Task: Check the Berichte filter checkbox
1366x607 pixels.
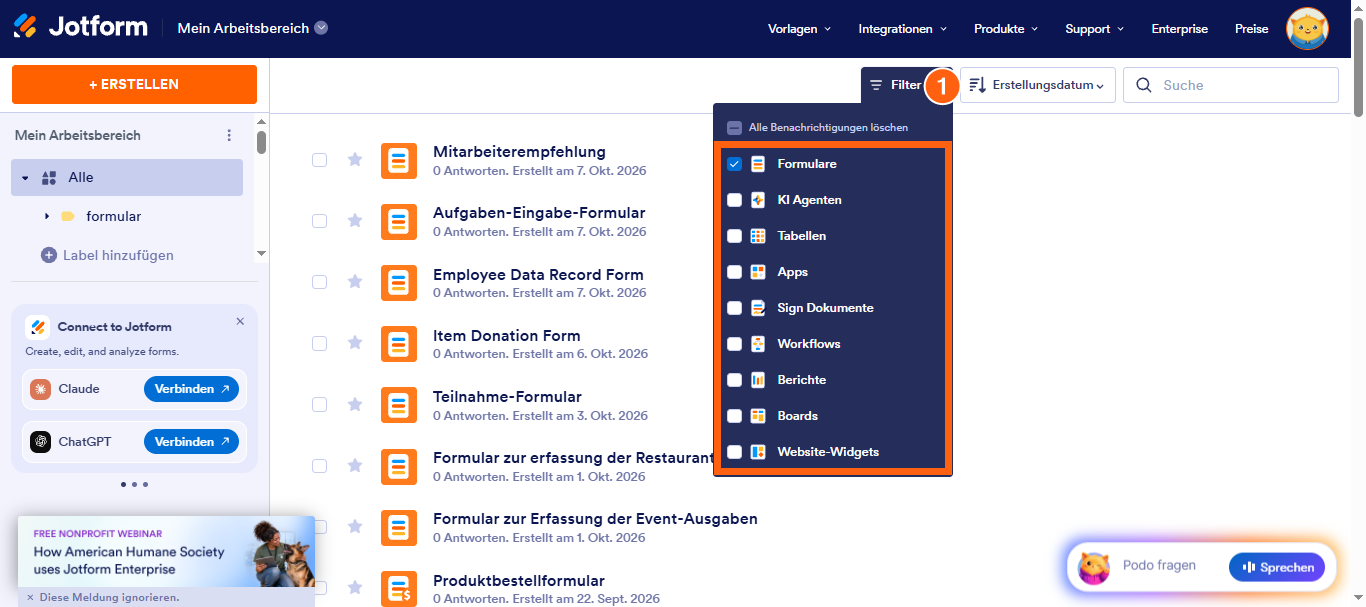Action: point(734,380)
